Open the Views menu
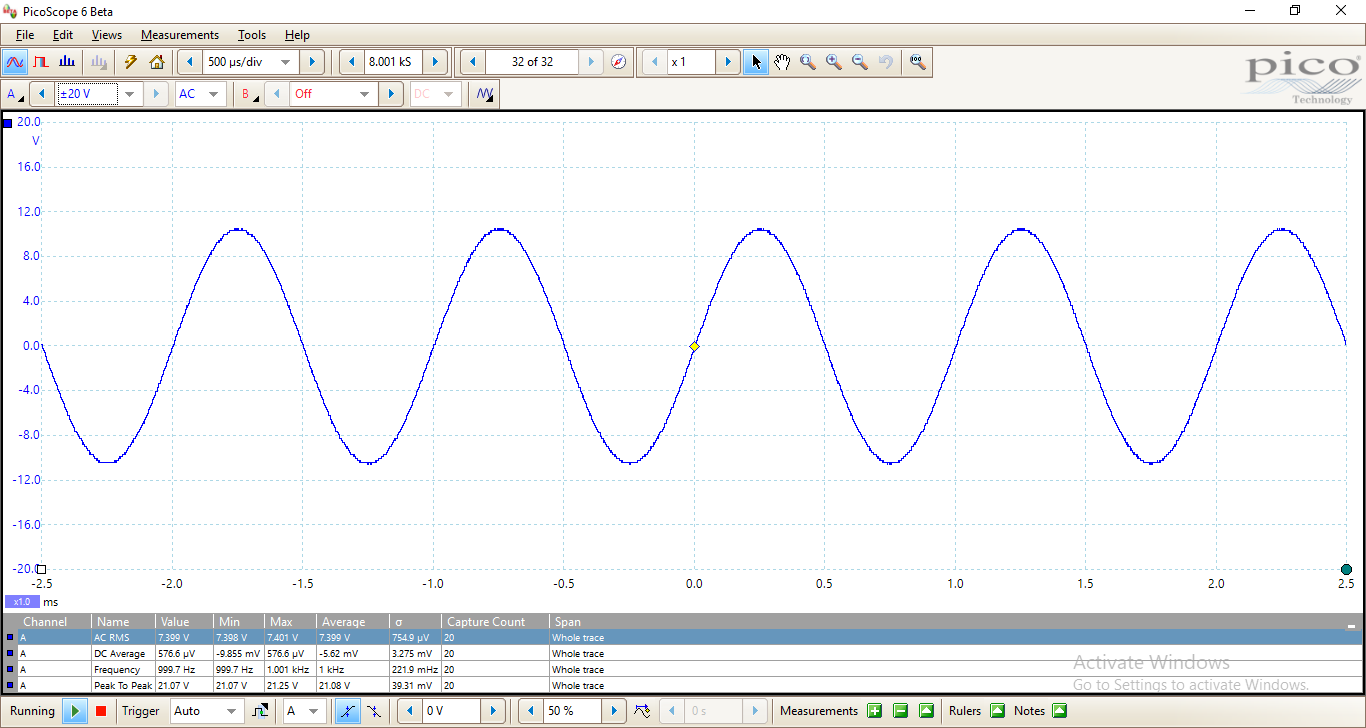The height and width of the screenshot is (728, 1366). 107,35
